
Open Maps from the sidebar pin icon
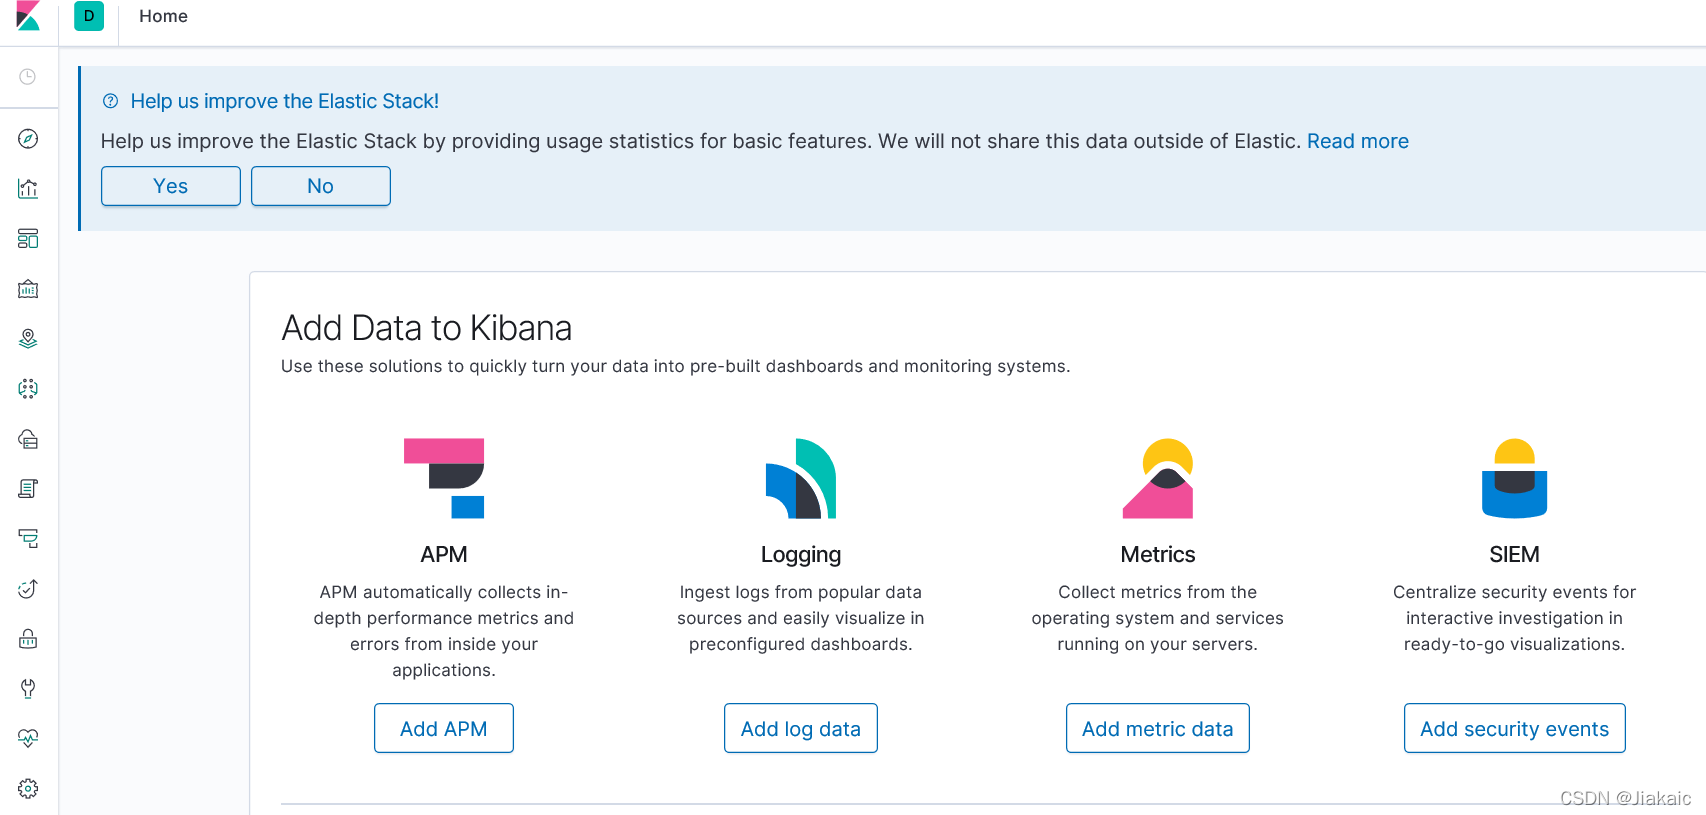point(28,339)
